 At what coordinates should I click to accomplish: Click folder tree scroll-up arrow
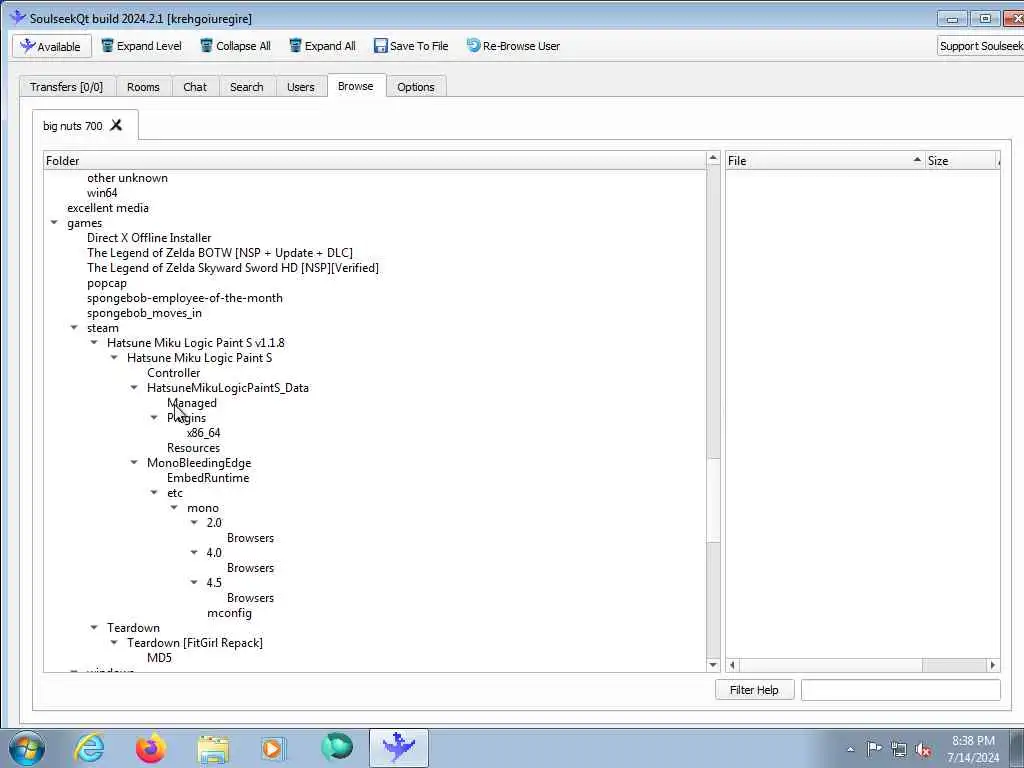[x=713, y=159]
